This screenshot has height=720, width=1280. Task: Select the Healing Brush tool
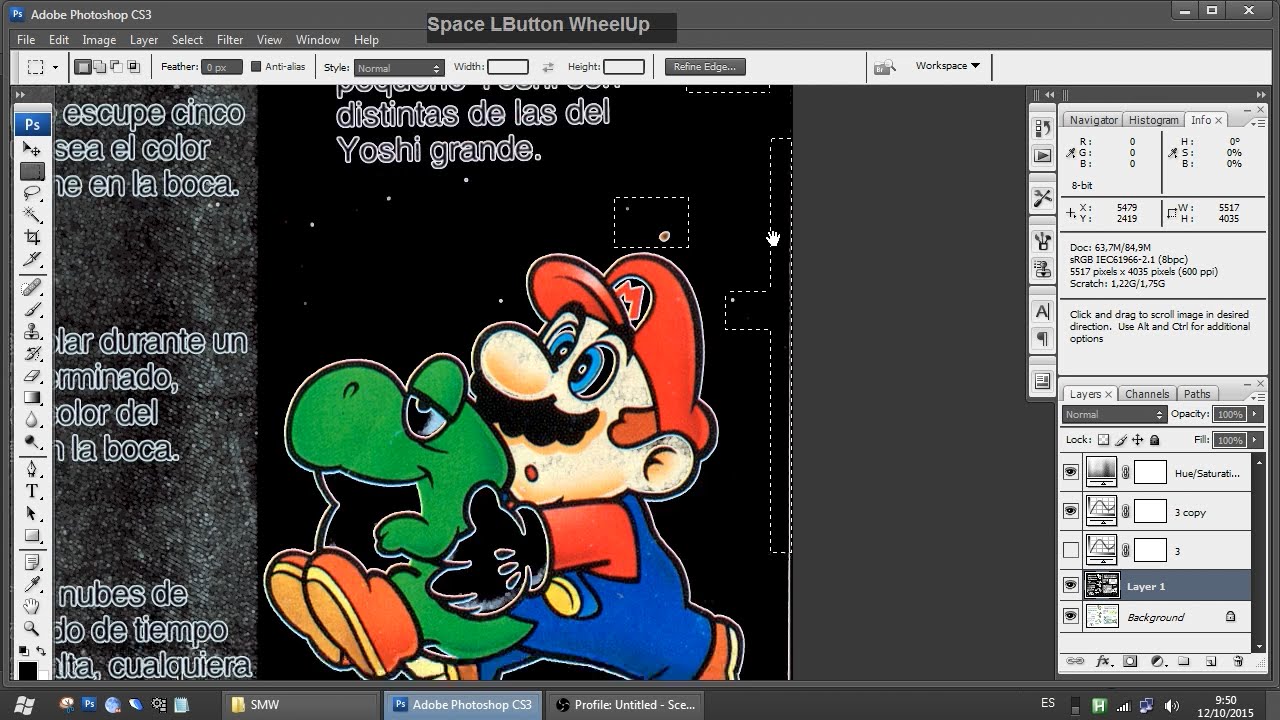pos(32,288)
